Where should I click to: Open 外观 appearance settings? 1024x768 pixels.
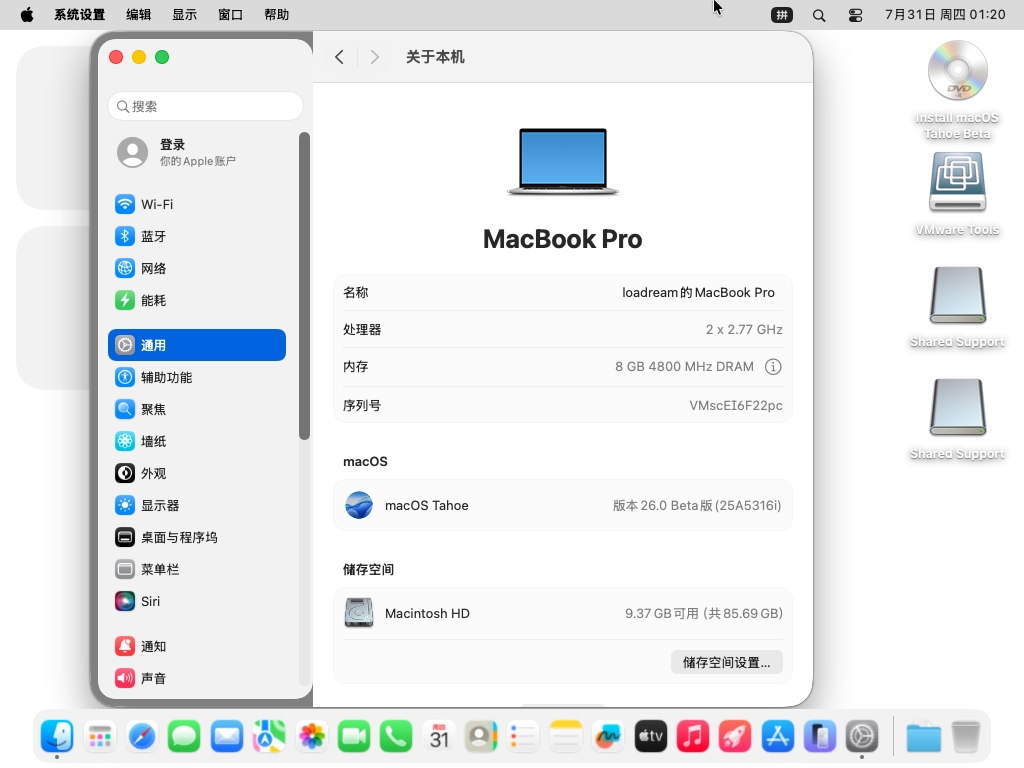pos(197,473)
